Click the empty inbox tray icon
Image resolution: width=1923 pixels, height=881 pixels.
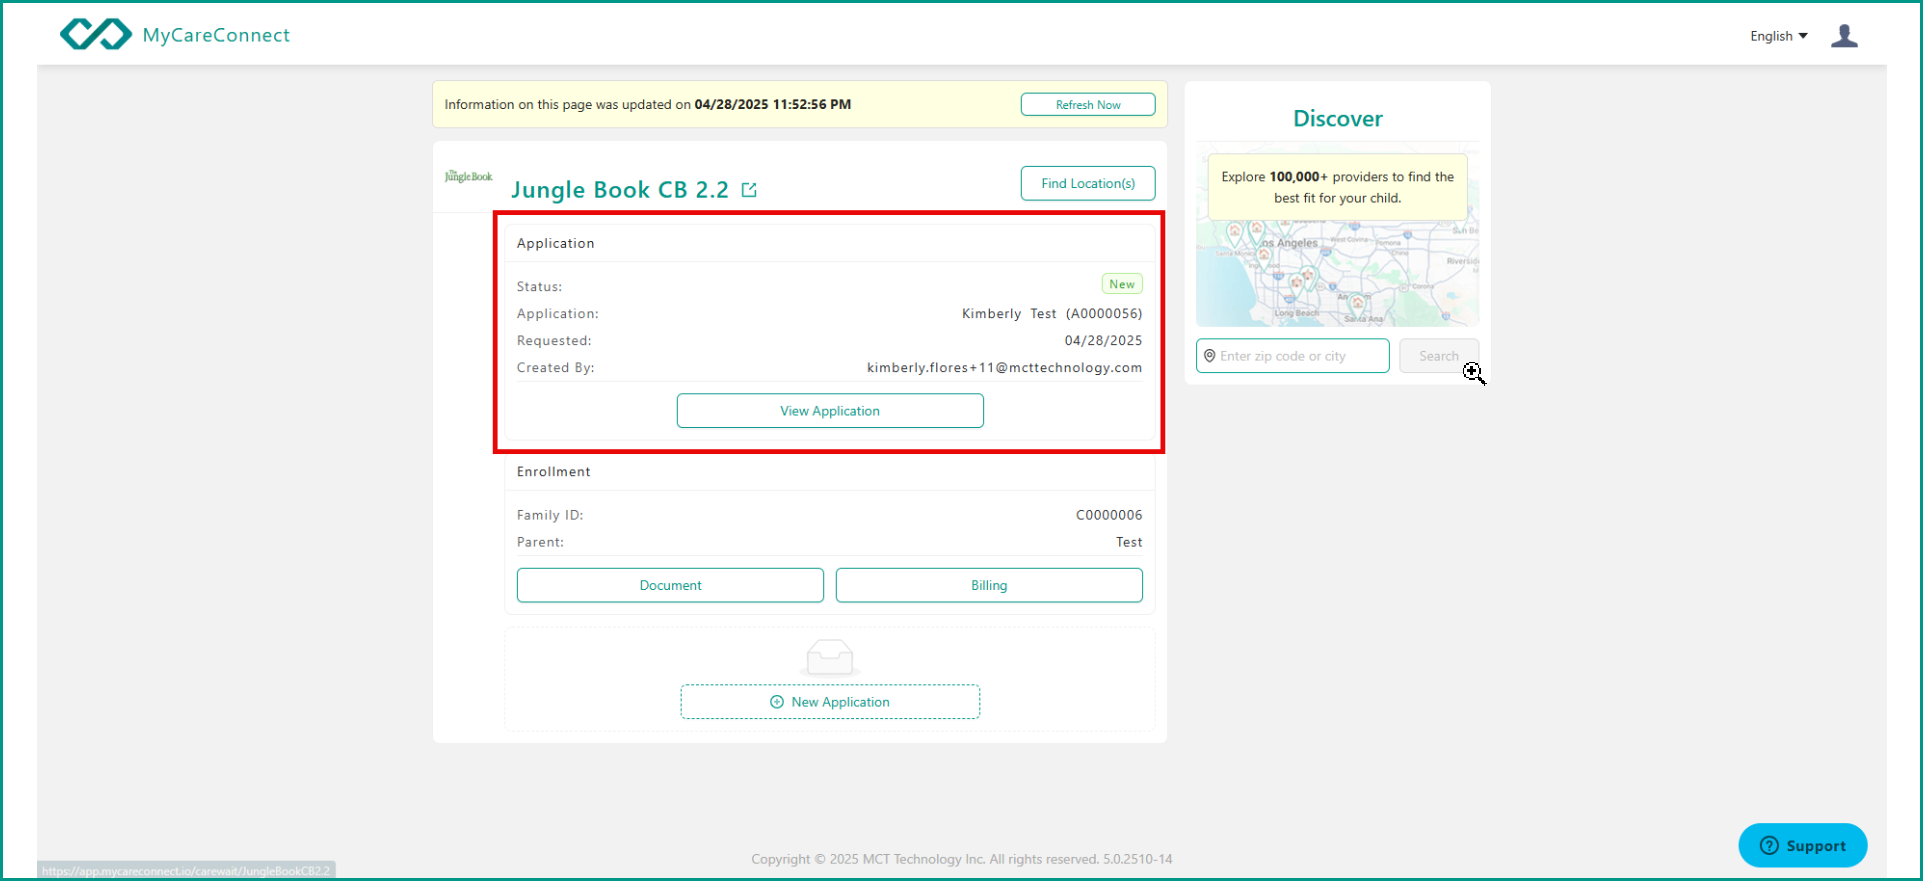click(829, 658)
